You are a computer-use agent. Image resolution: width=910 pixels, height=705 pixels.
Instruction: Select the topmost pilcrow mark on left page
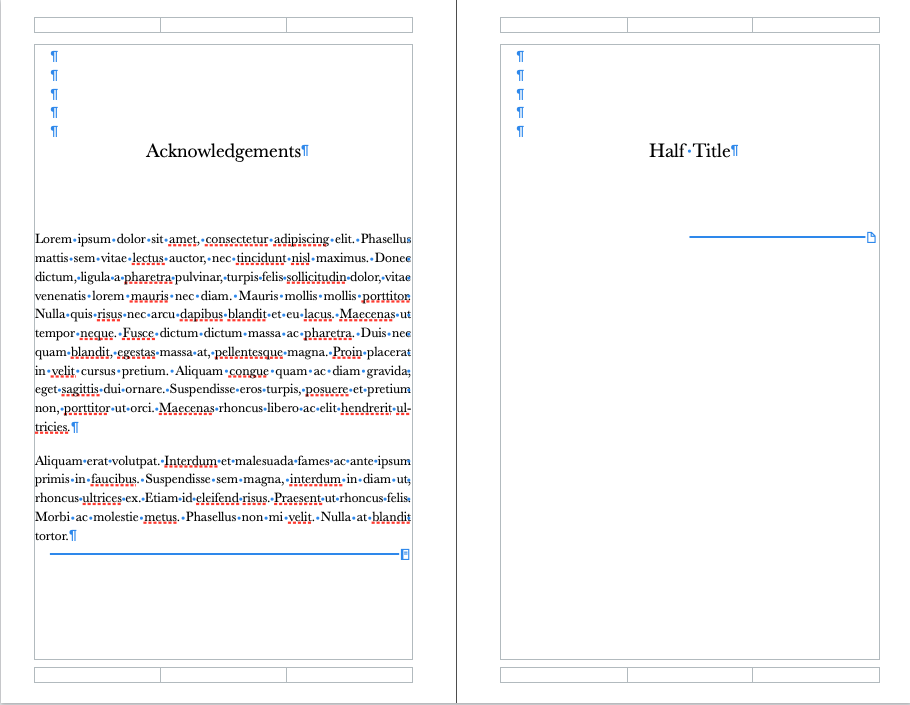(x=55, y=56)
